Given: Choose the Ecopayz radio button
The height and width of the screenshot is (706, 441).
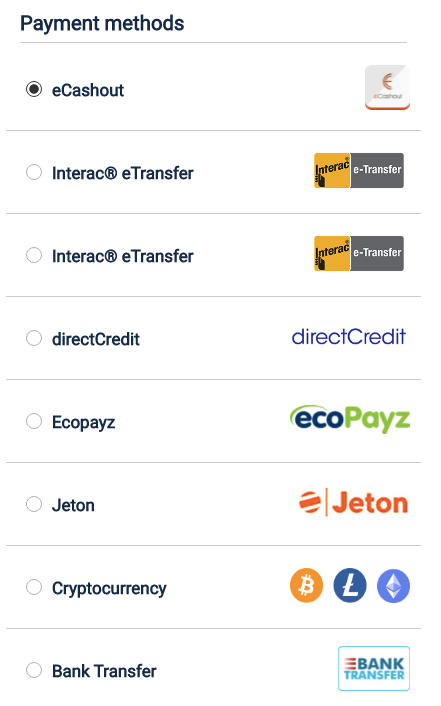Looking at the screenshot, I should point(34,421).
